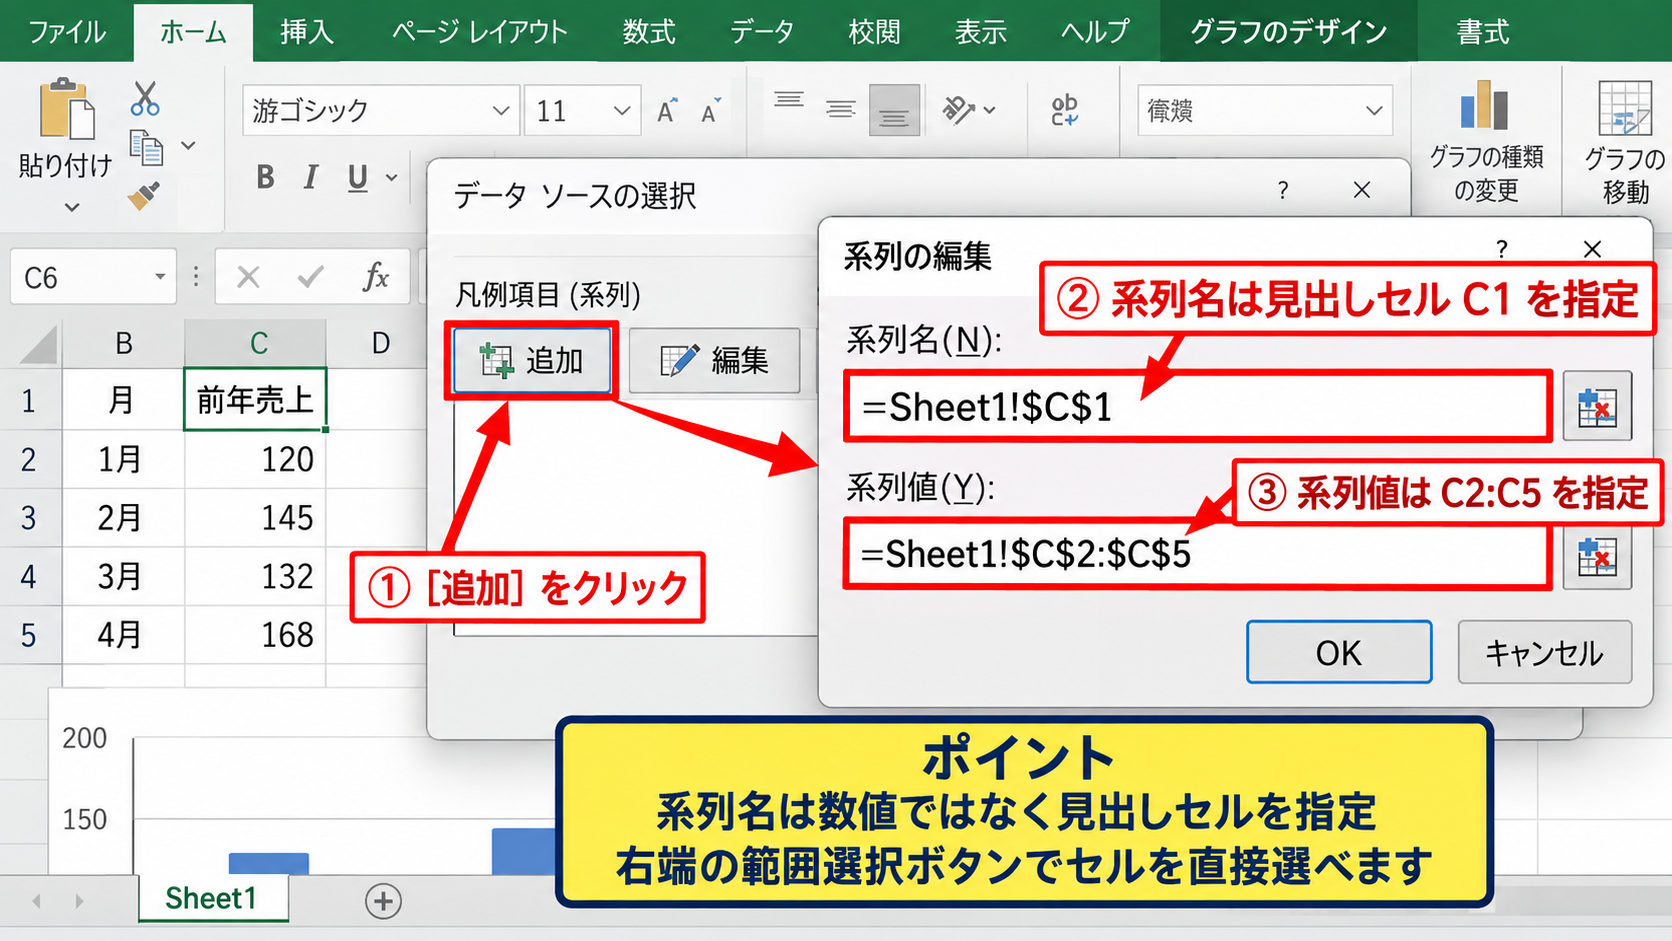Switch to the 数式 ribbon tab

[x=649, y=32]
